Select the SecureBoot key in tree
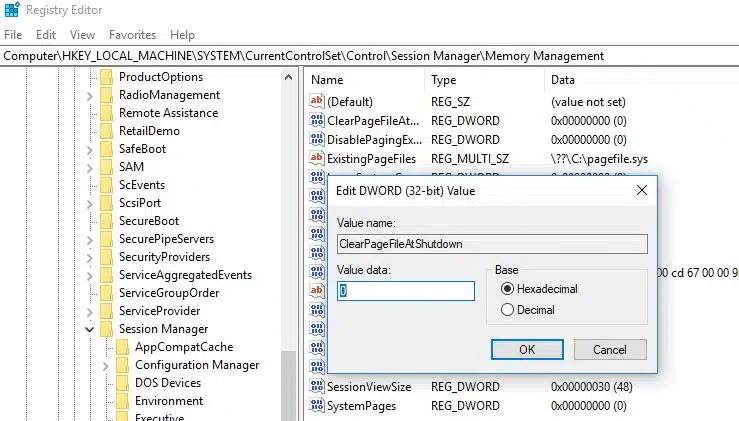The image size is (739, 421). pos(148,221)
